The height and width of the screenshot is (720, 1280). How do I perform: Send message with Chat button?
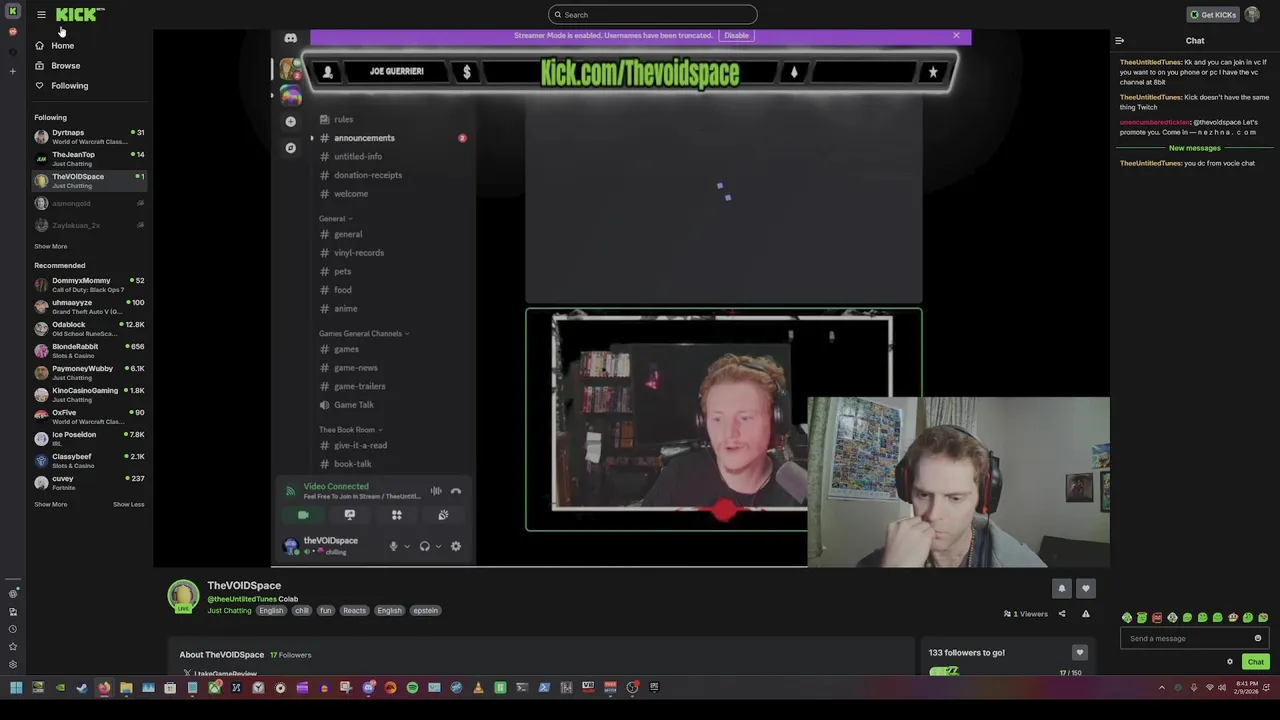pyautogui.click(x=1256, y=662)
